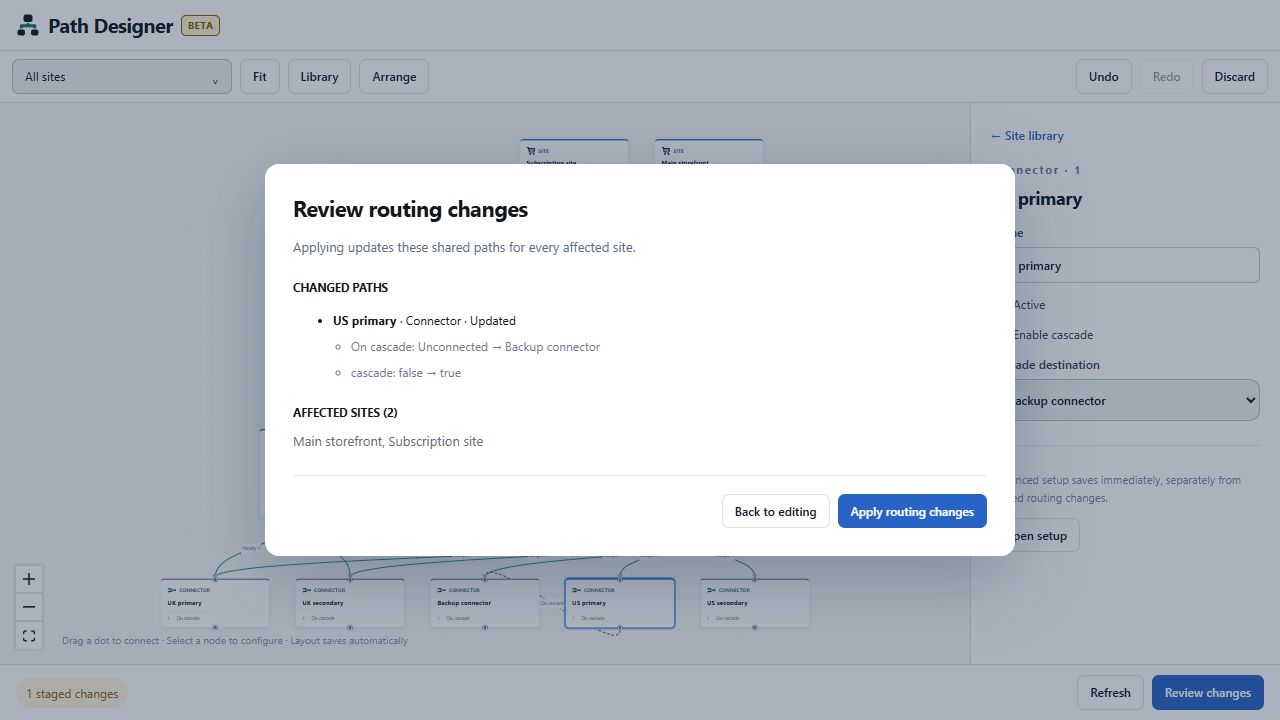Toggle the Active option label
This screenshot has width=1280, height=720.
tap(1029, 305)
